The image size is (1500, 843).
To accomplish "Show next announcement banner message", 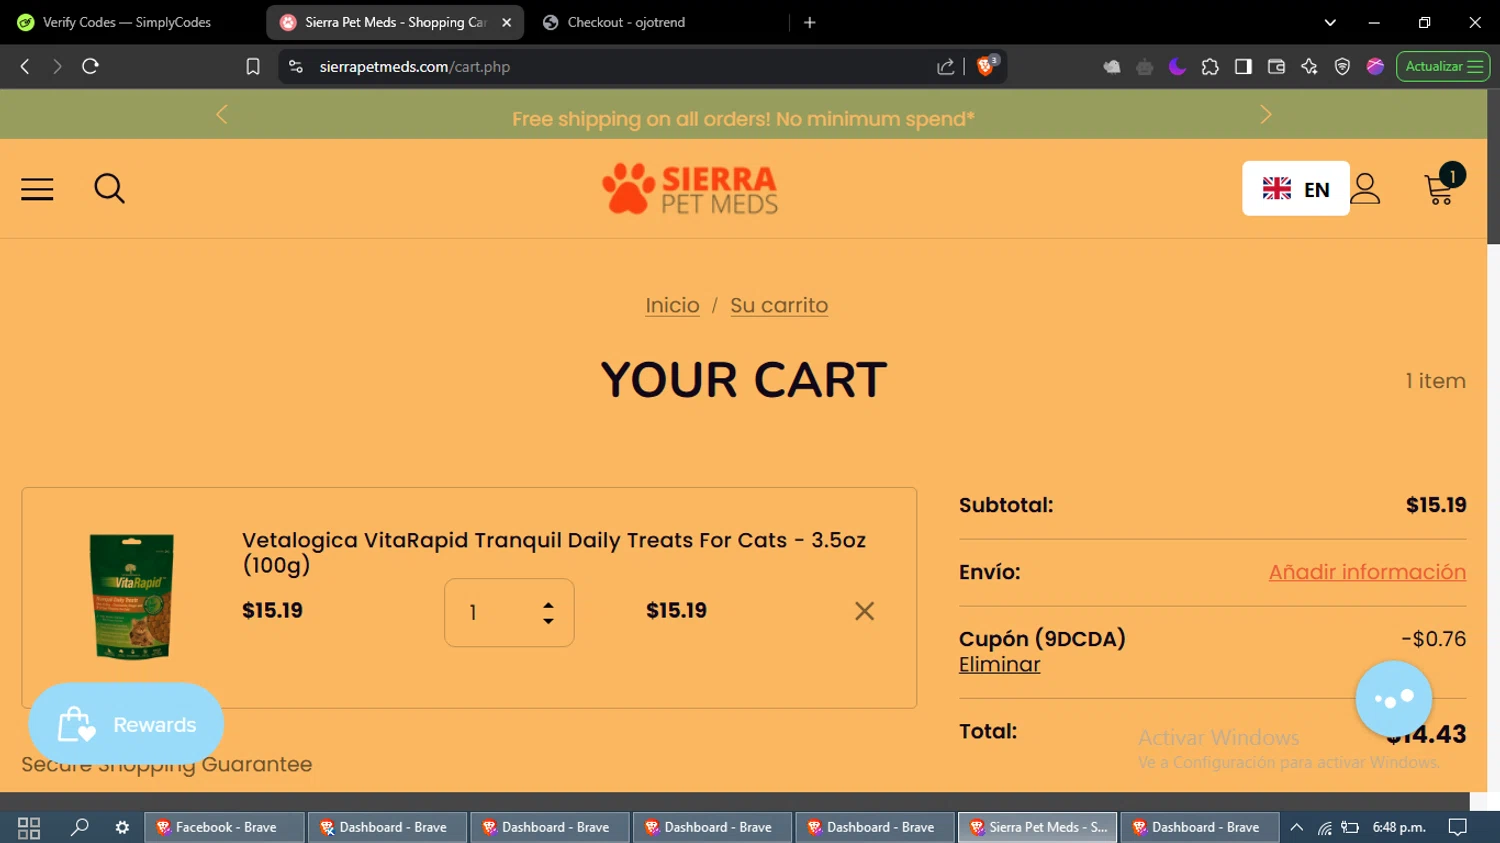I will click(x=1266, y=115).
